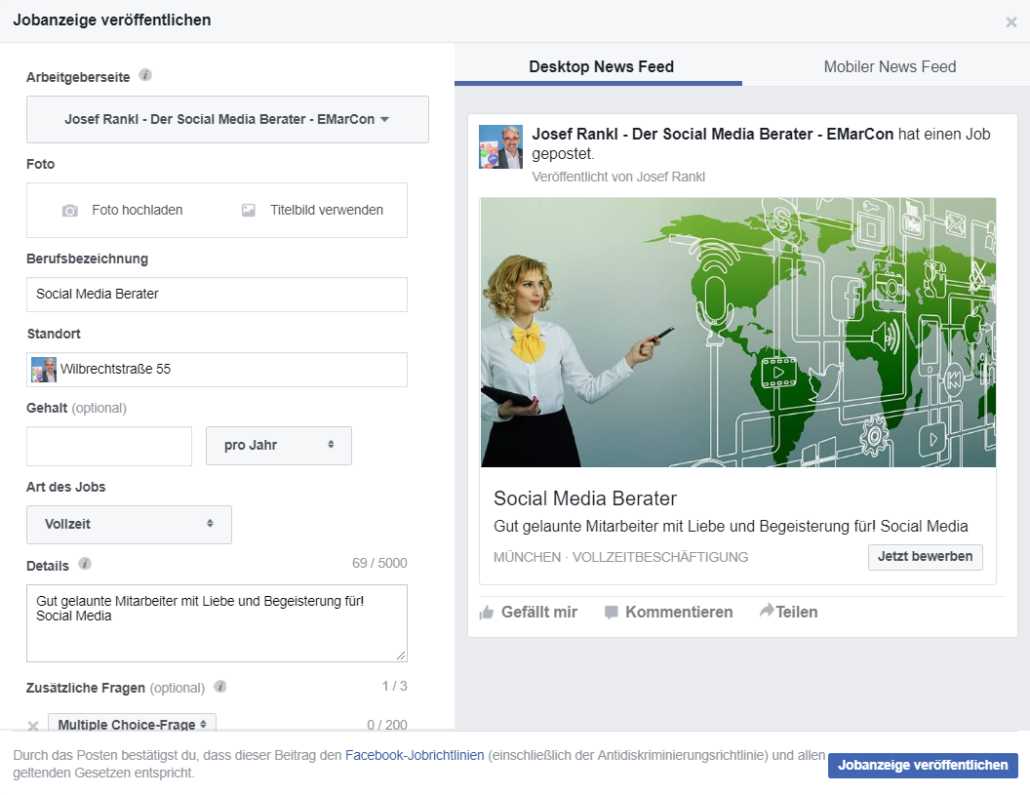The image size is (1030, 795).
Task: Click the thumbs-up Gefällt mir icon
Action: 487,612
